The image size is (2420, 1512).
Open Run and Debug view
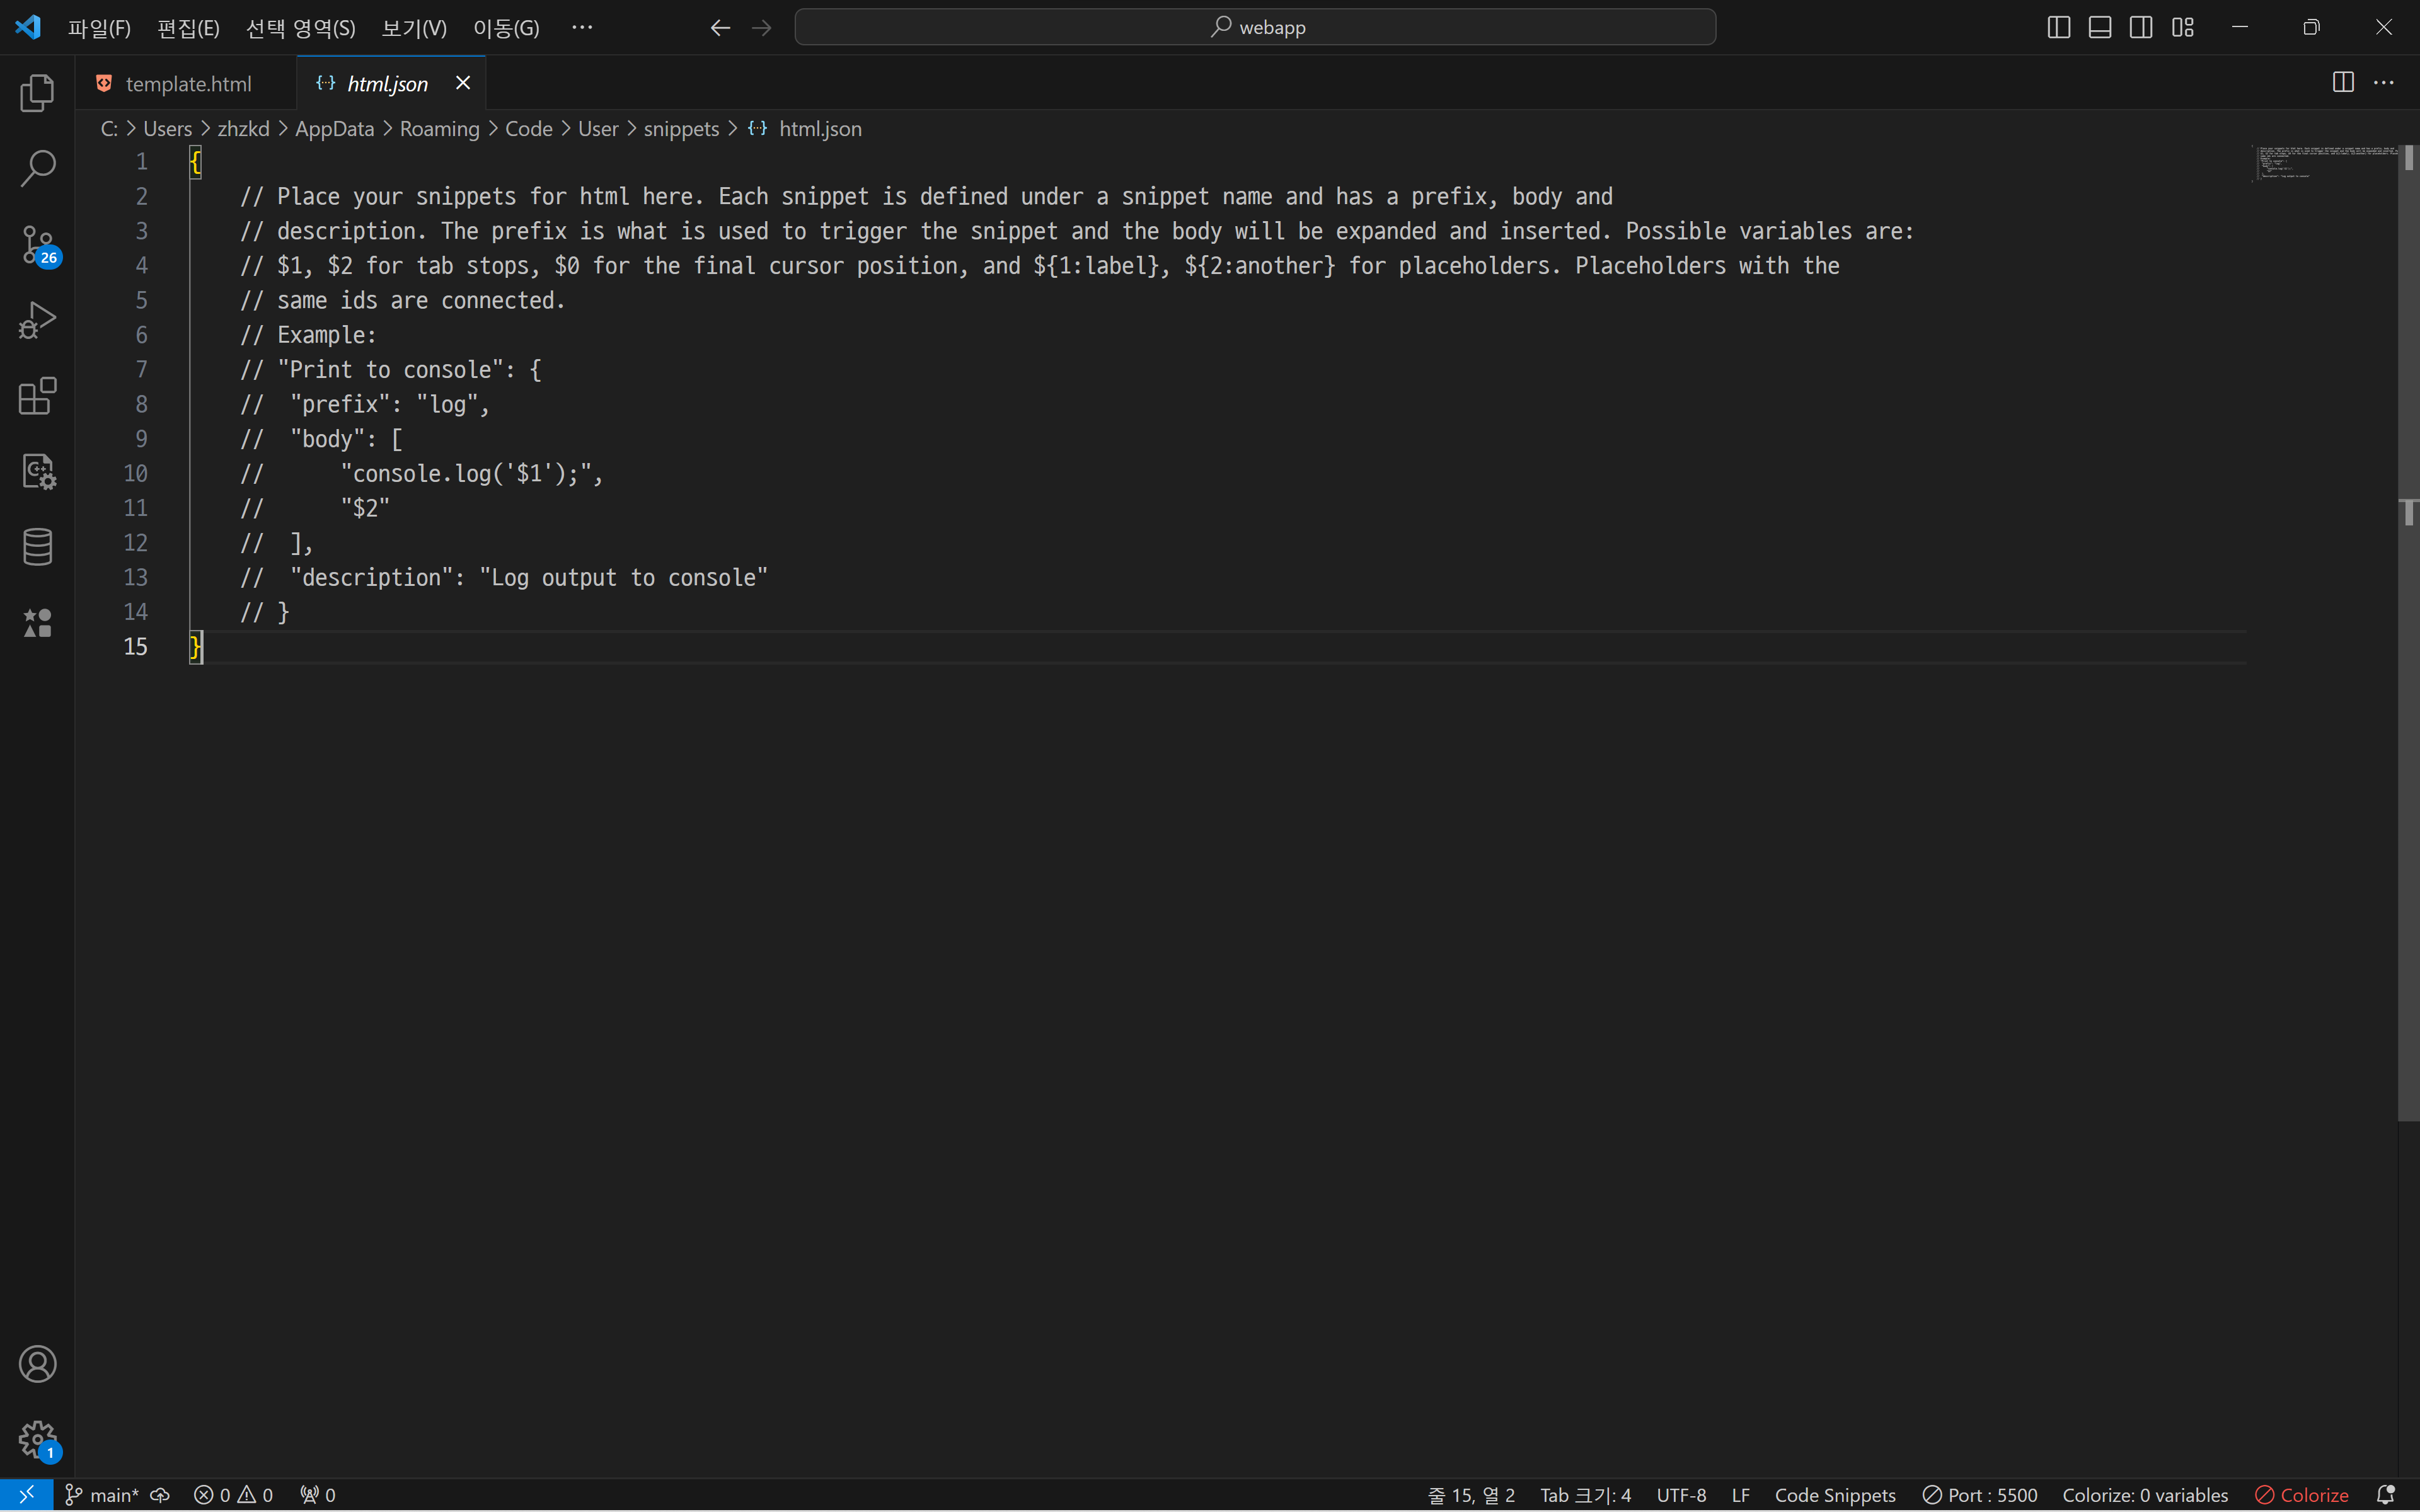click(x=37, y=320)
